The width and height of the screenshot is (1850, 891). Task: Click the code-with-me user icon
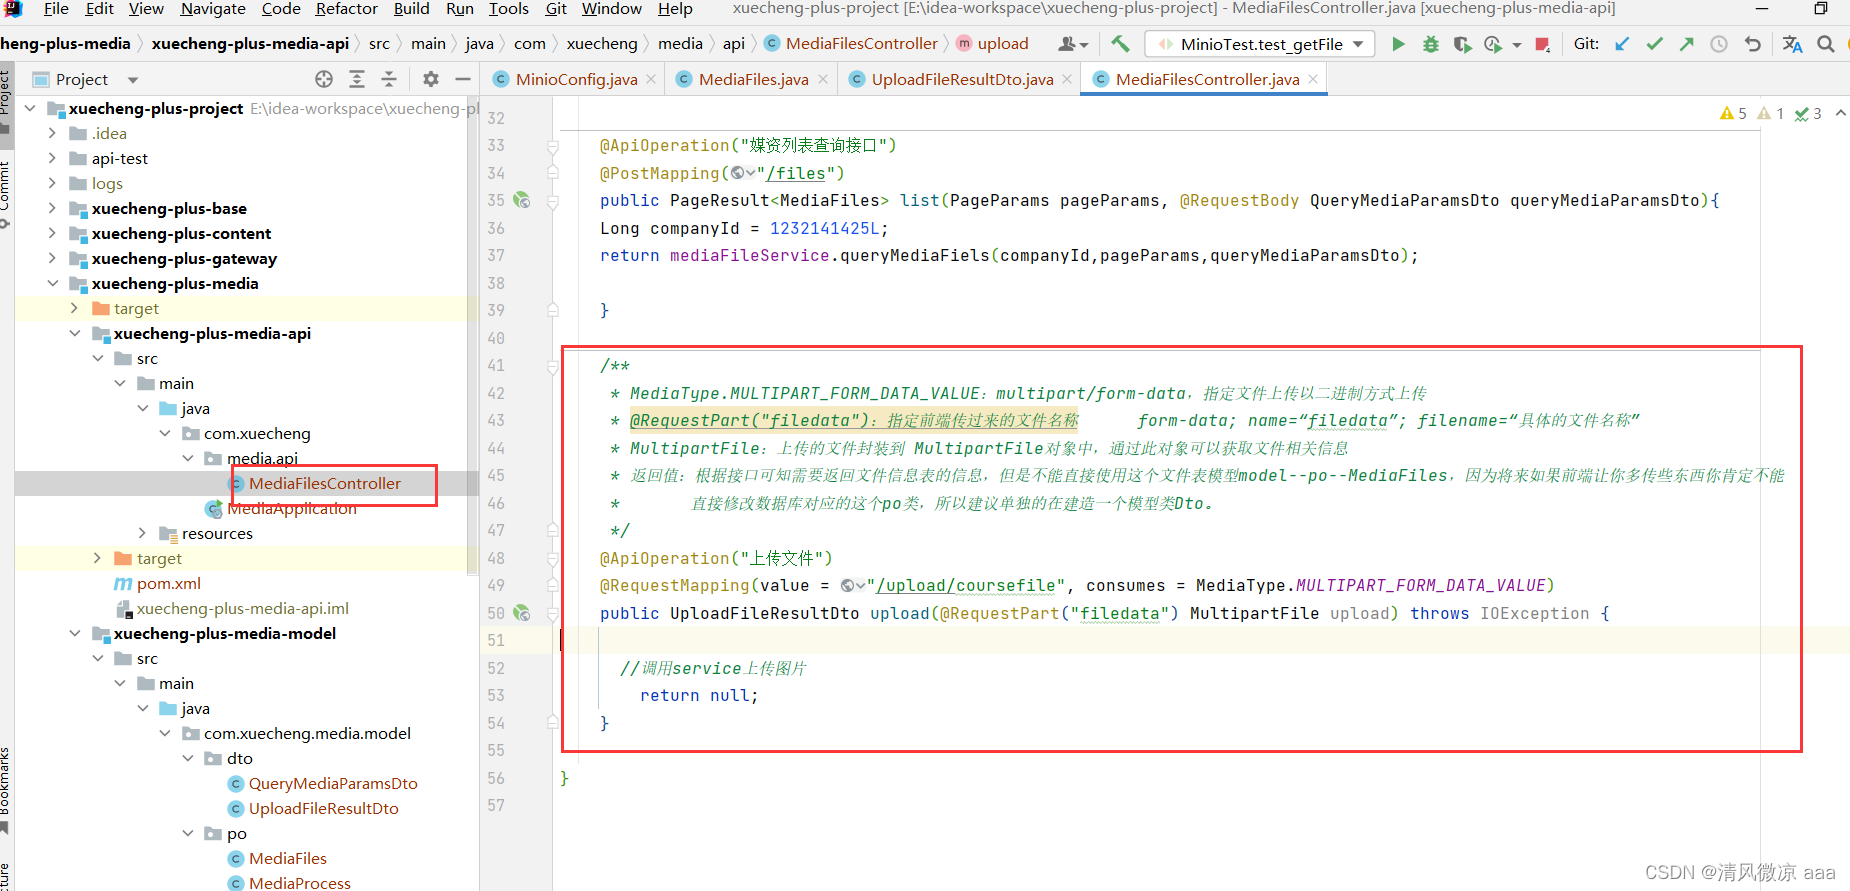(x=1072, y=44)
